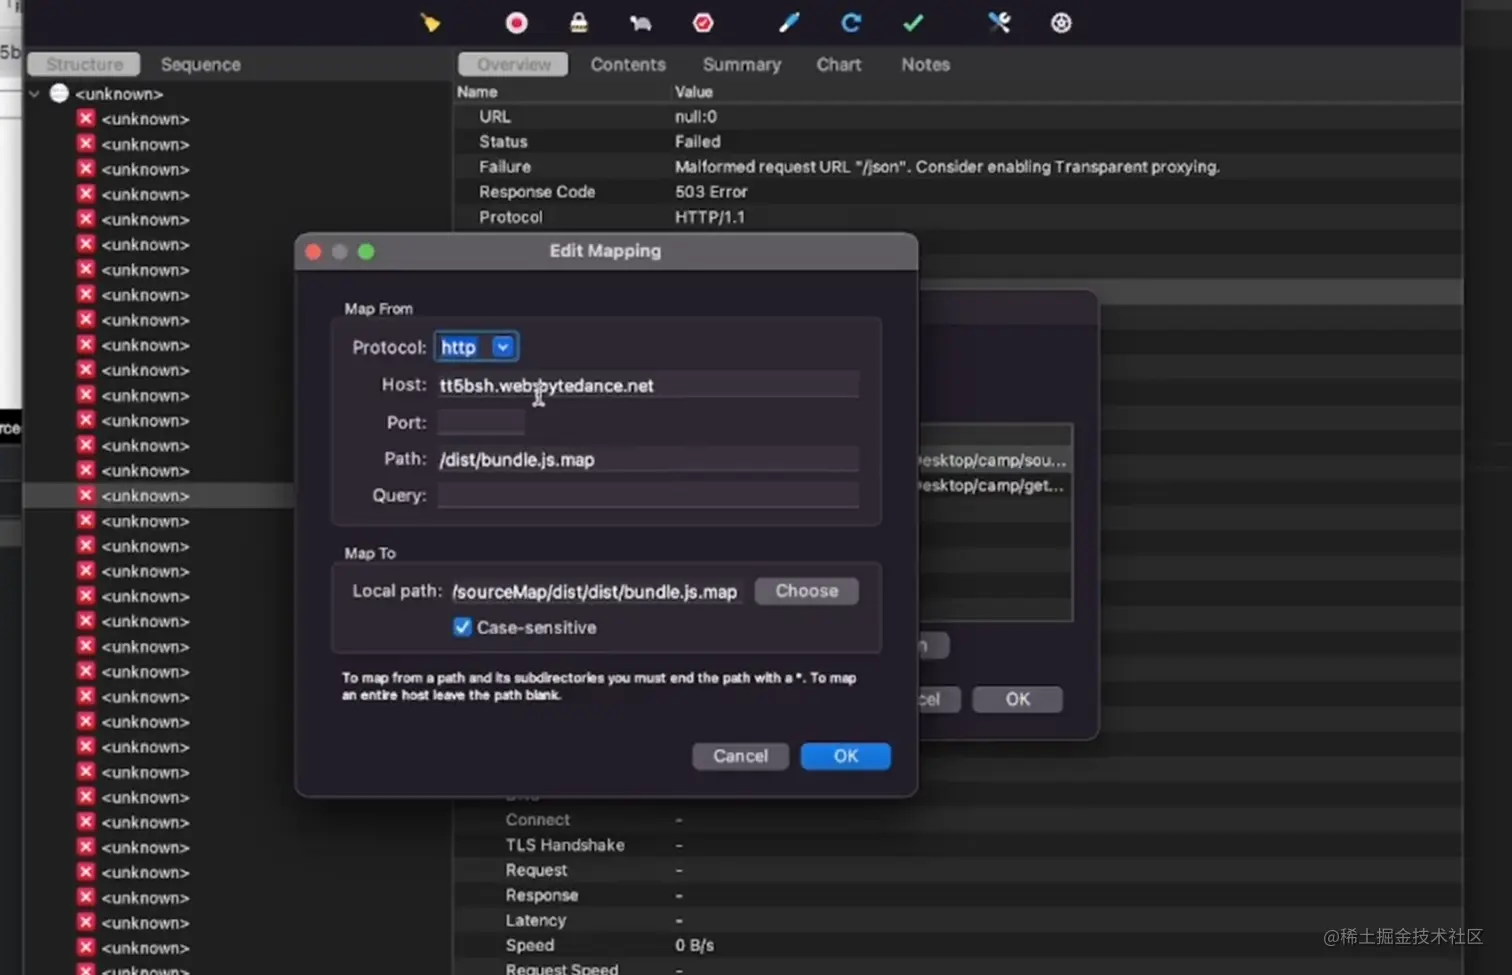Open the Tools wrench icon
Image resolution: width=1512 pixels, height=975 pixels.
coord(999,22)
